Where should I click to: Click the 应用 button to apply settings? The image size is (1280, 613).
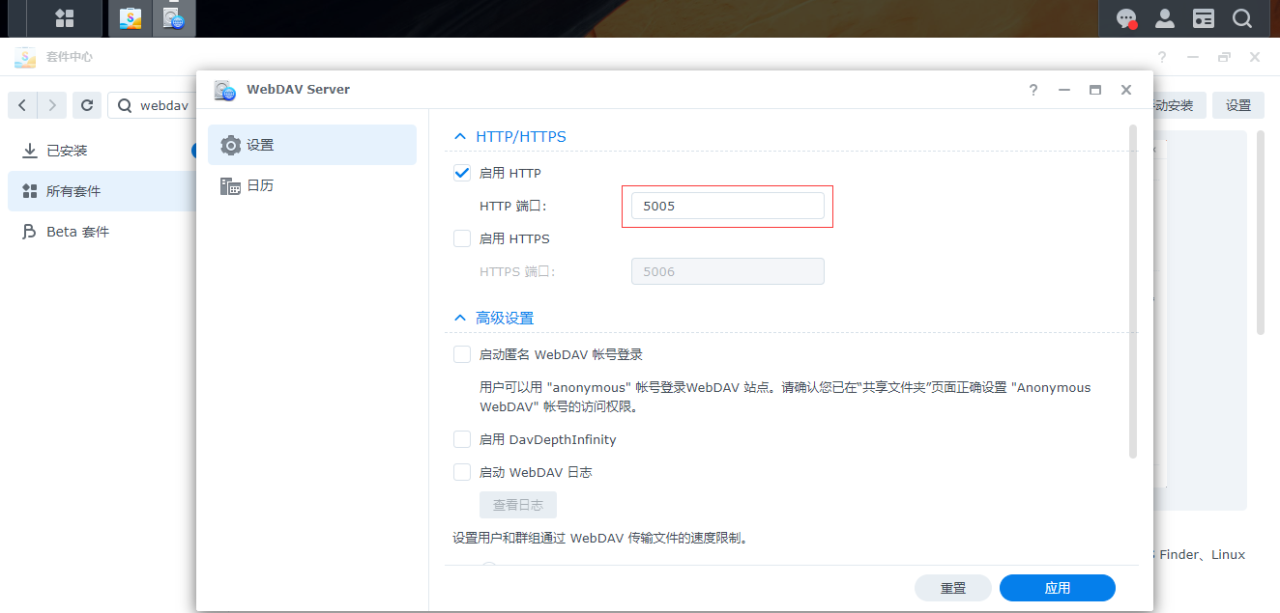[1056, 587]
